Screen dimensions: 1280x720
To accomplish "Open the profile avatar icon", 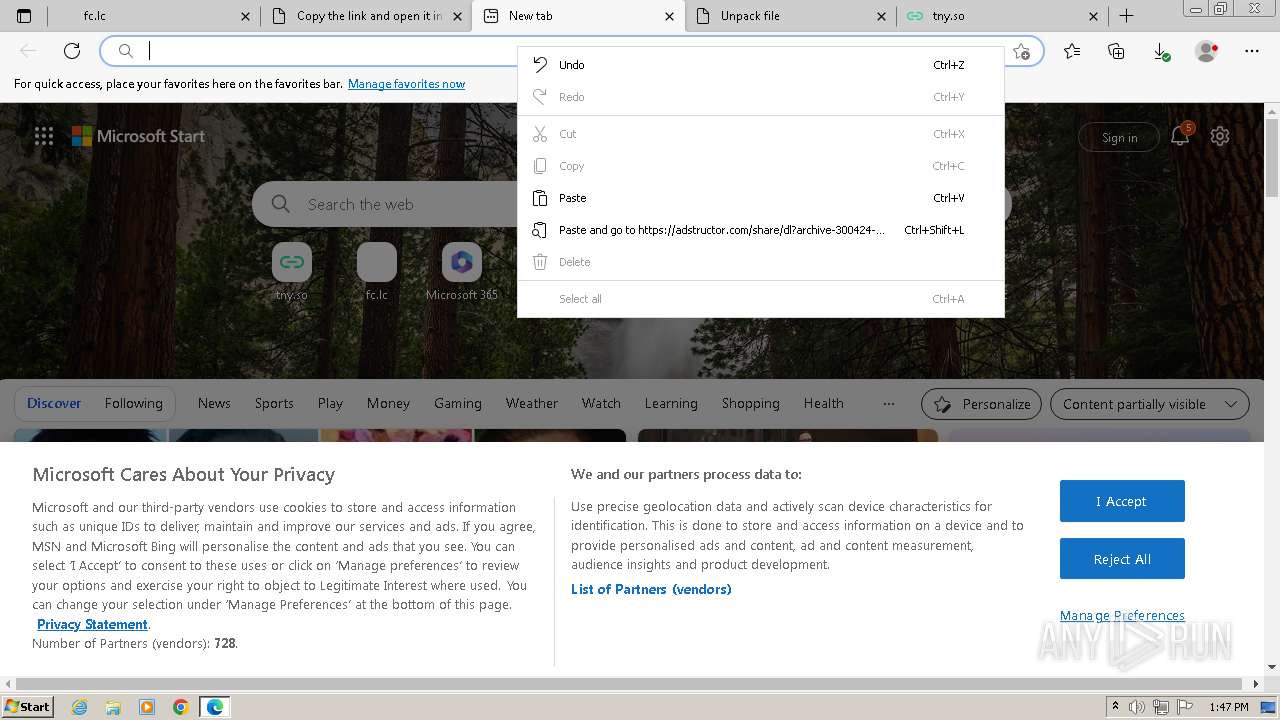I will [x=1207, y=51].
